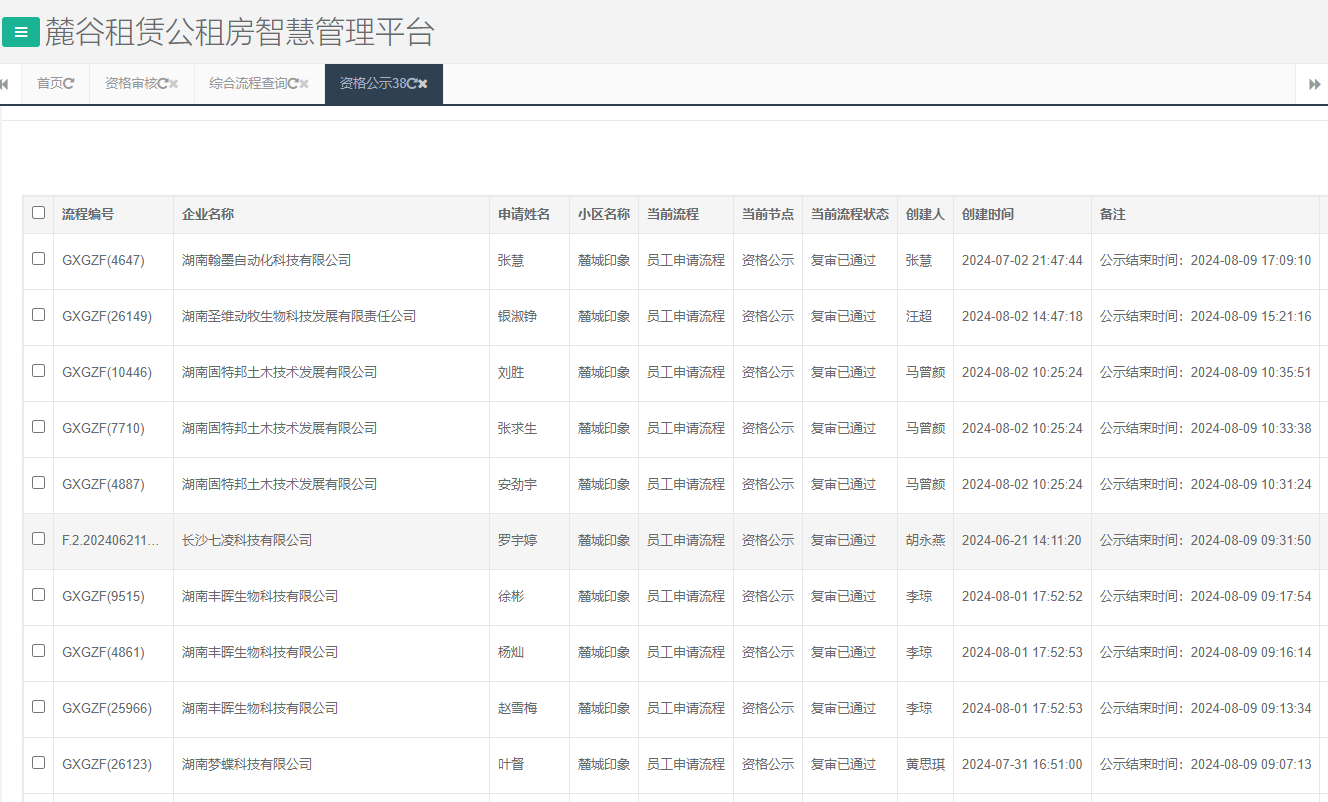This screenshot has width=1328, height=802.
Task: Check the checkbox for row GXGZF(26123)
Action: point(38,762)
